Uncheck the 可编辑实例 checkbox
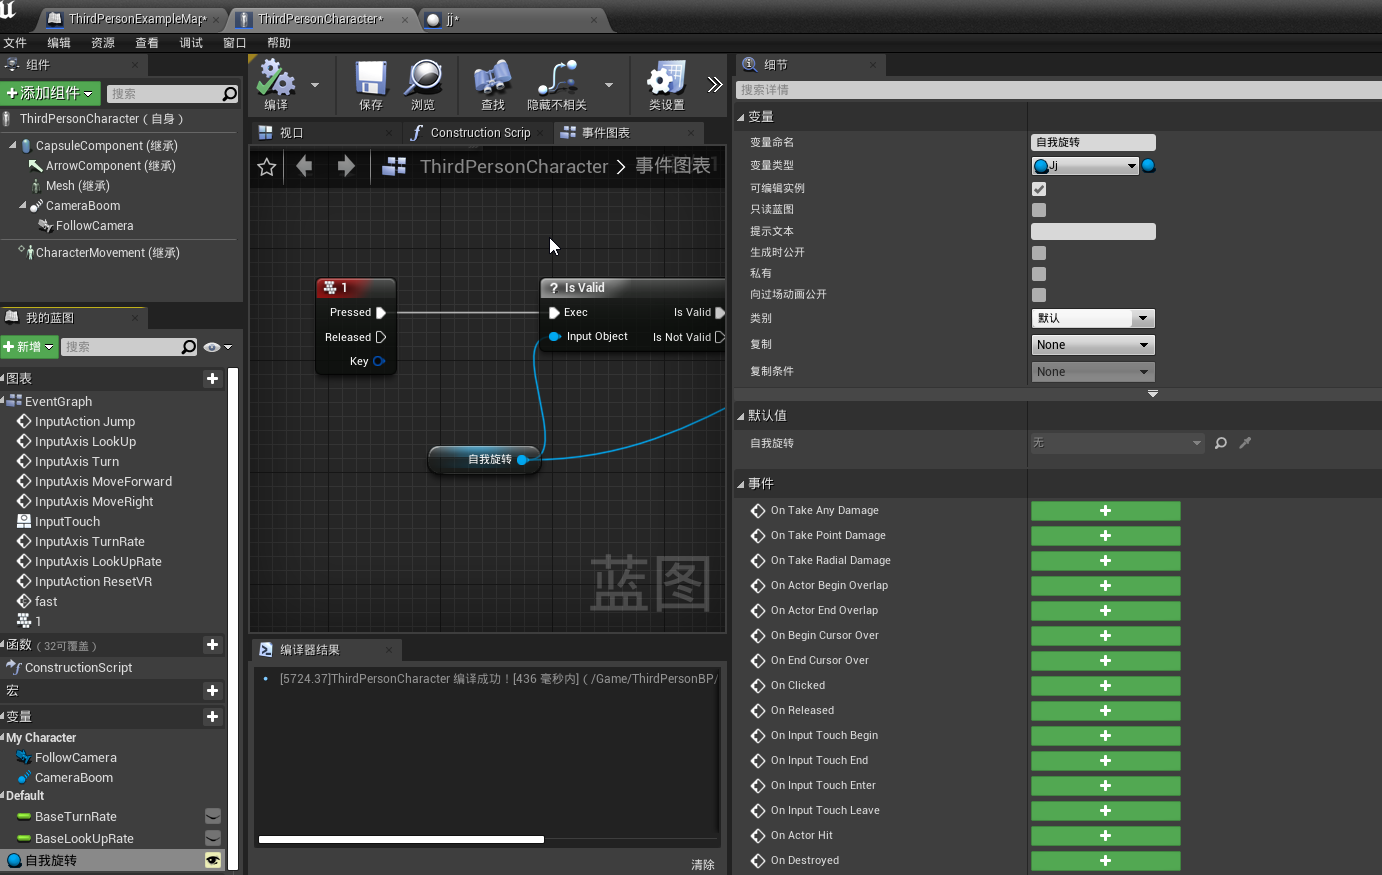The width and height of the screenshot is (1382, 875). [1038, 188]
